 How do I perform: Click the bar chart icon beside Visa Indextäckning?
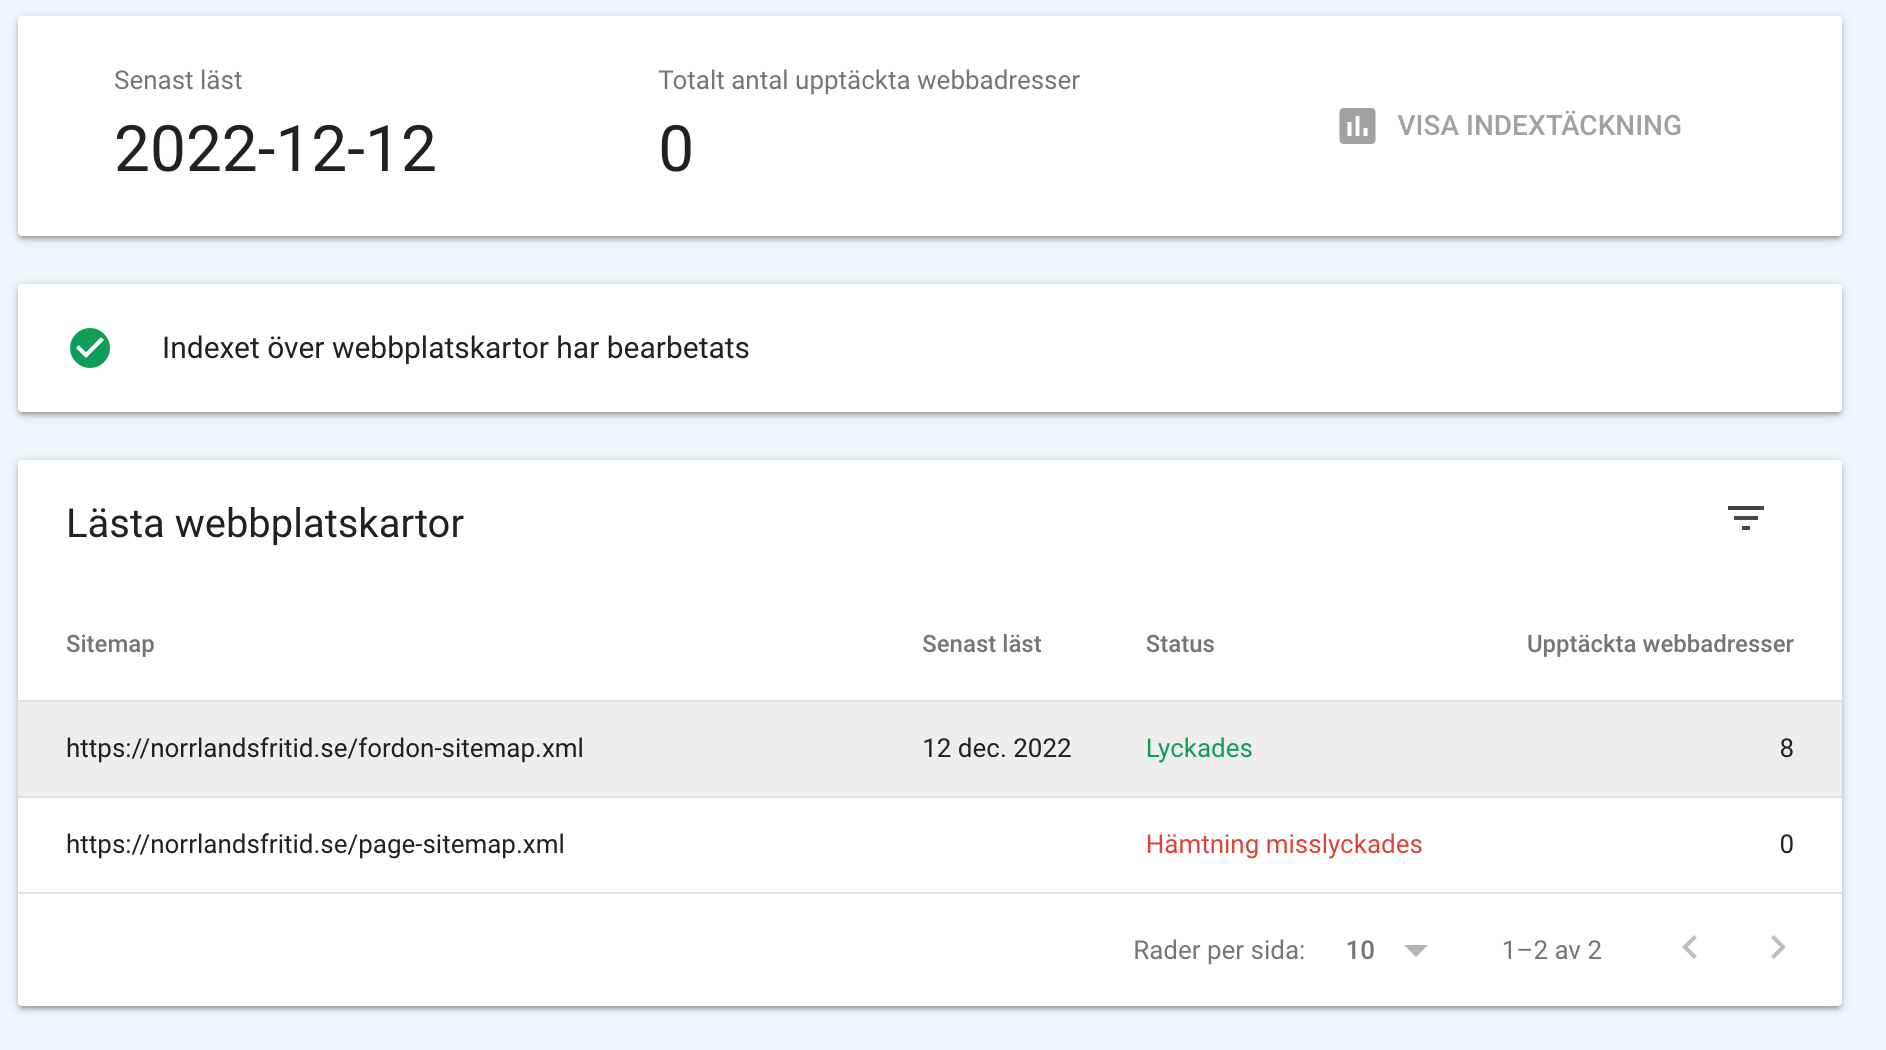coord(1357,126)
